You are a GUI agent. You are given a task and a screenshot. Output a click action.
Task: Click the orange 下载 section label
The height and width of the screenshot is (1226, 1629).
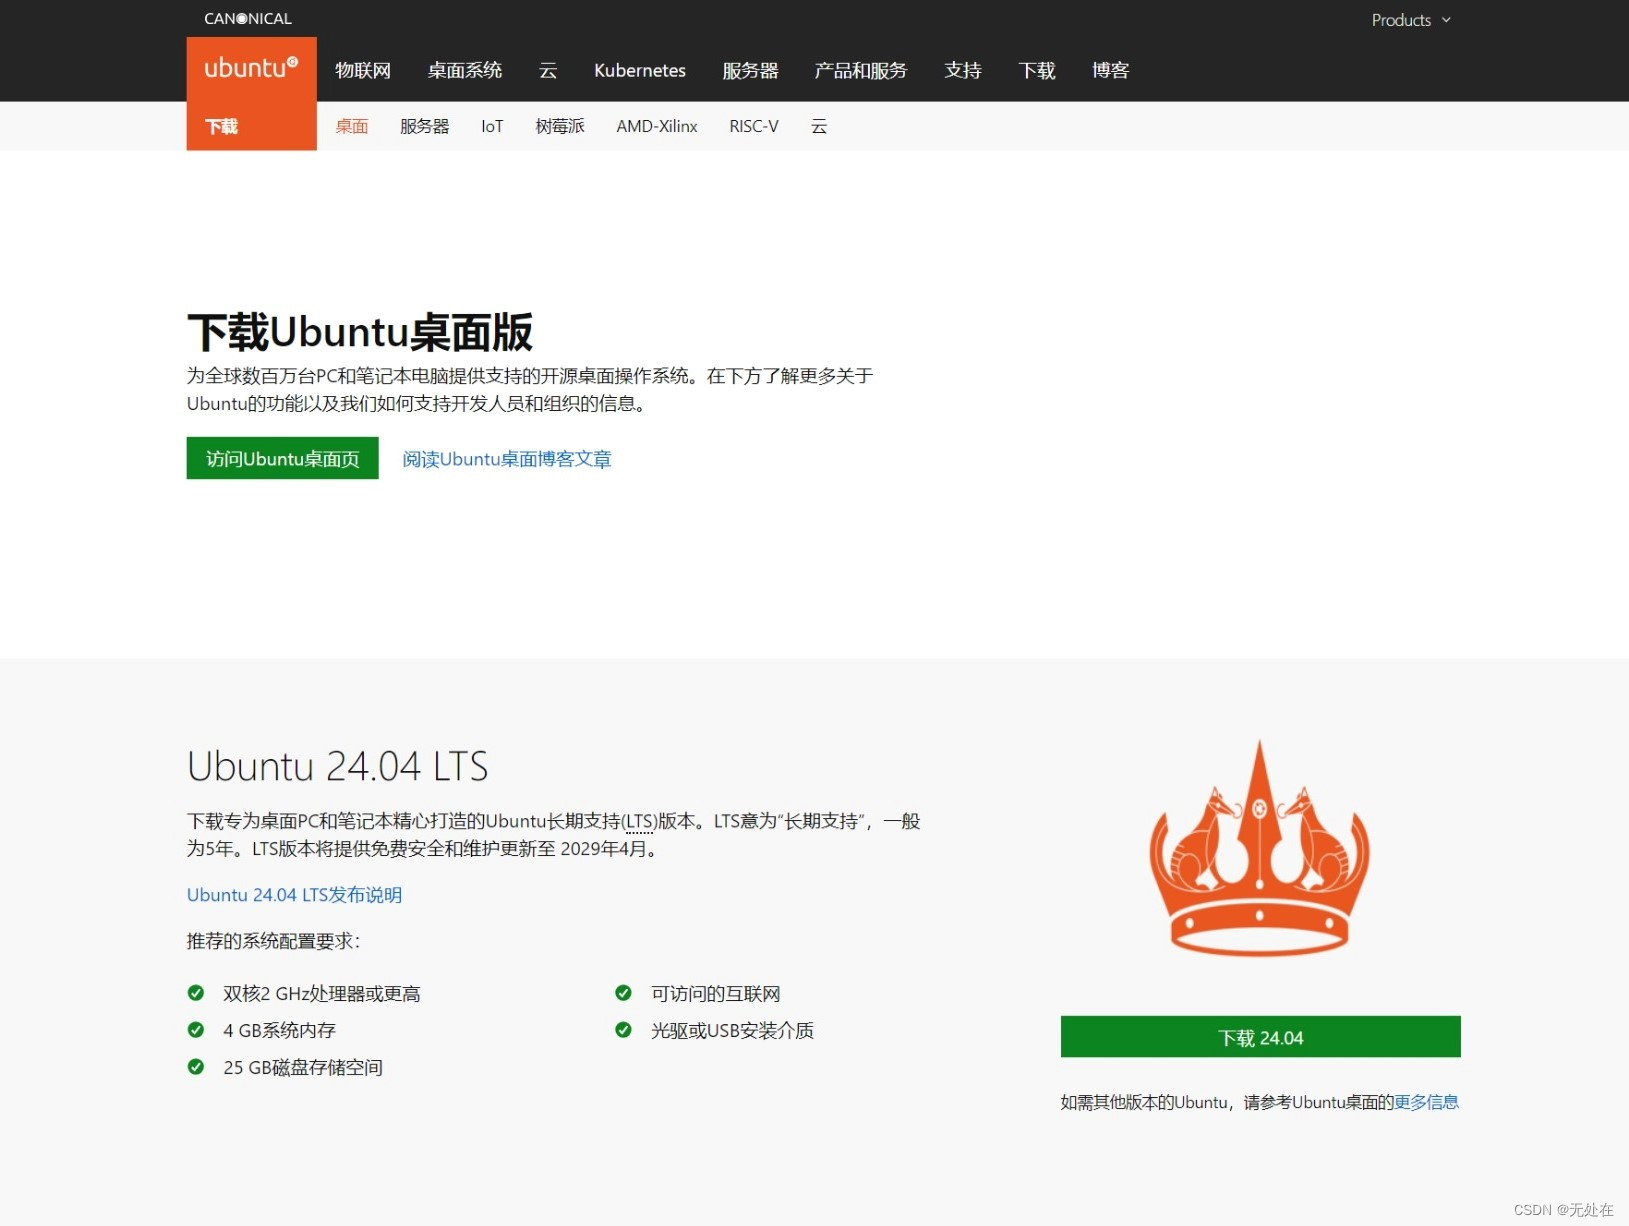click(x=222, y=126)
